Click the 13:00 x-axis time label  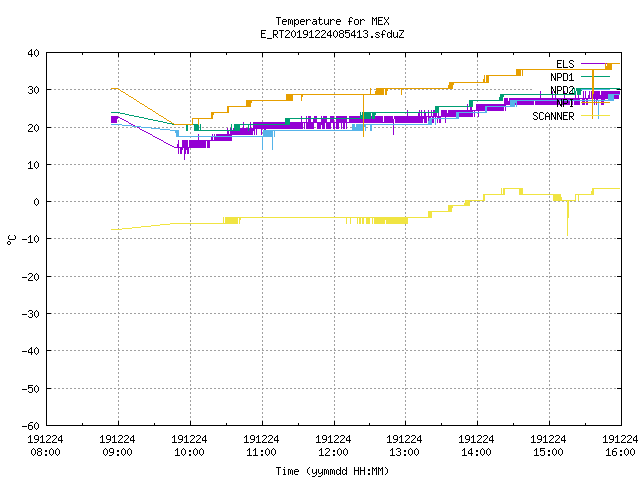coord(404,452)
